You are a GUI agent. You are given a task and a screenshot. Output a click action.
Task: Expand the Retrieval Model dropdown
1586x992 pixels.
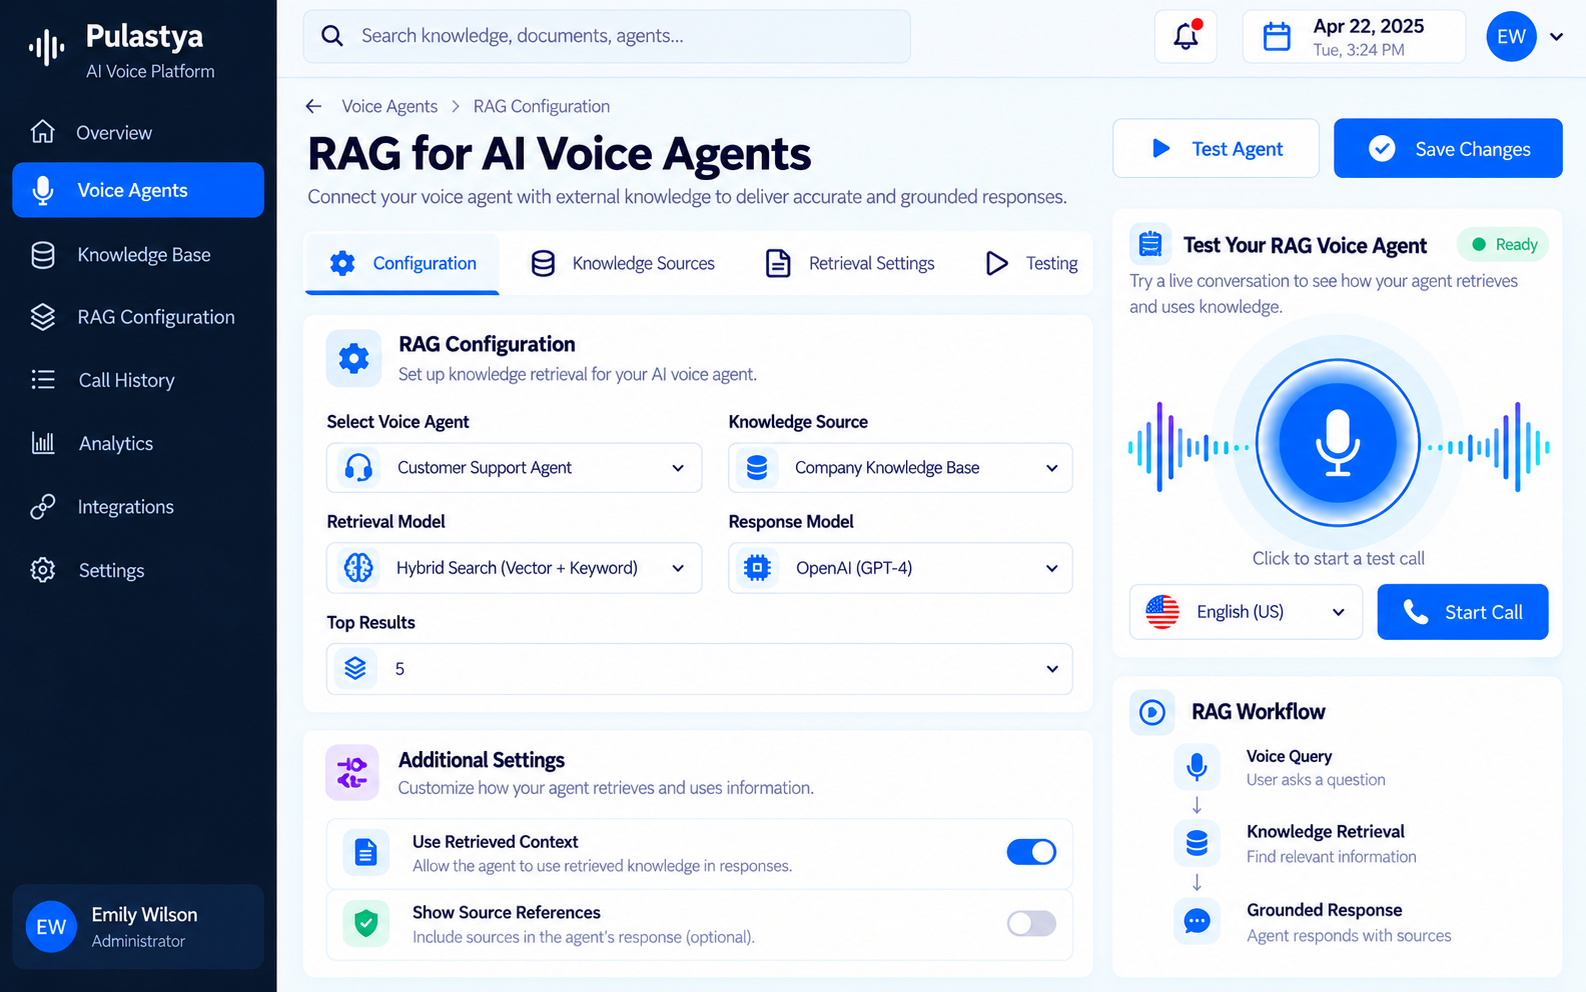coord(514,568)
